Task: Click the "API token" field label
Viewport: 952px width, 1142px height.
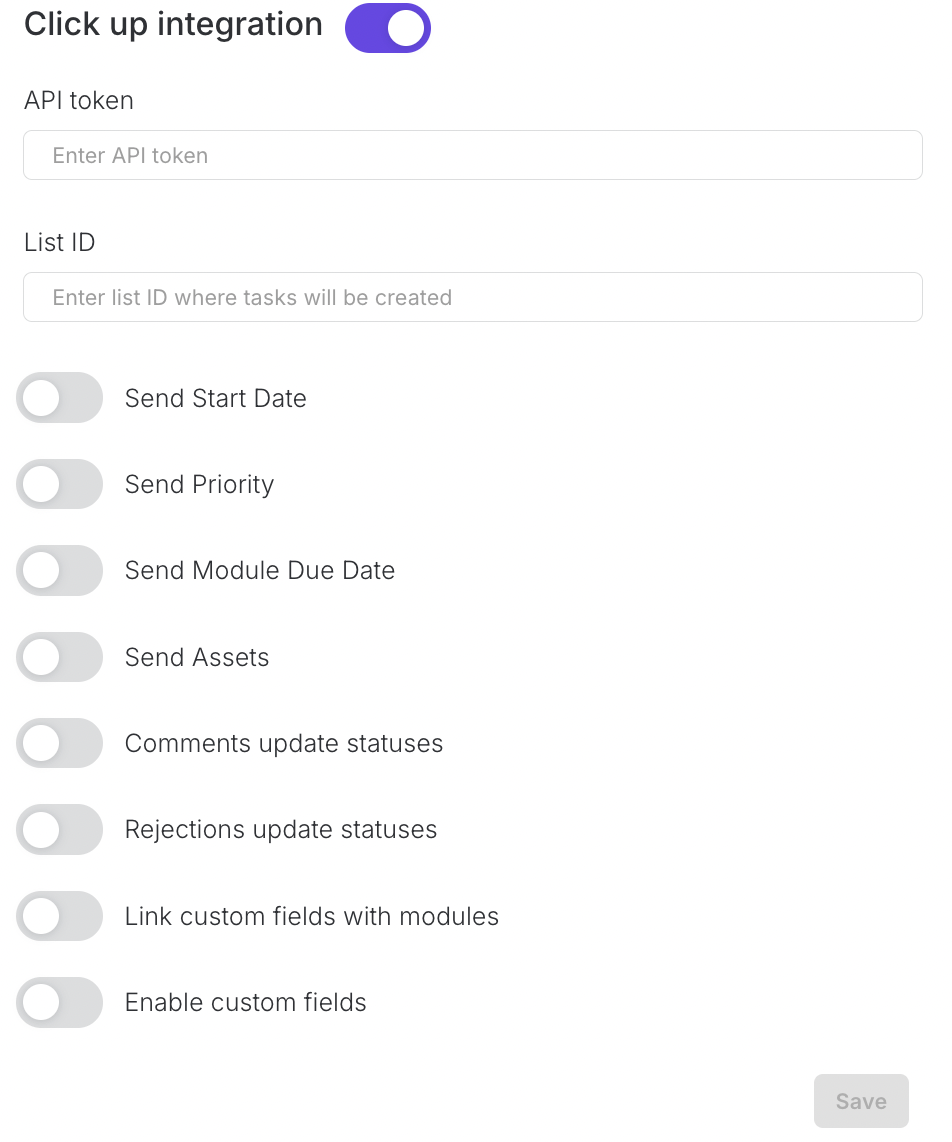Action: [x=79, y=100]
